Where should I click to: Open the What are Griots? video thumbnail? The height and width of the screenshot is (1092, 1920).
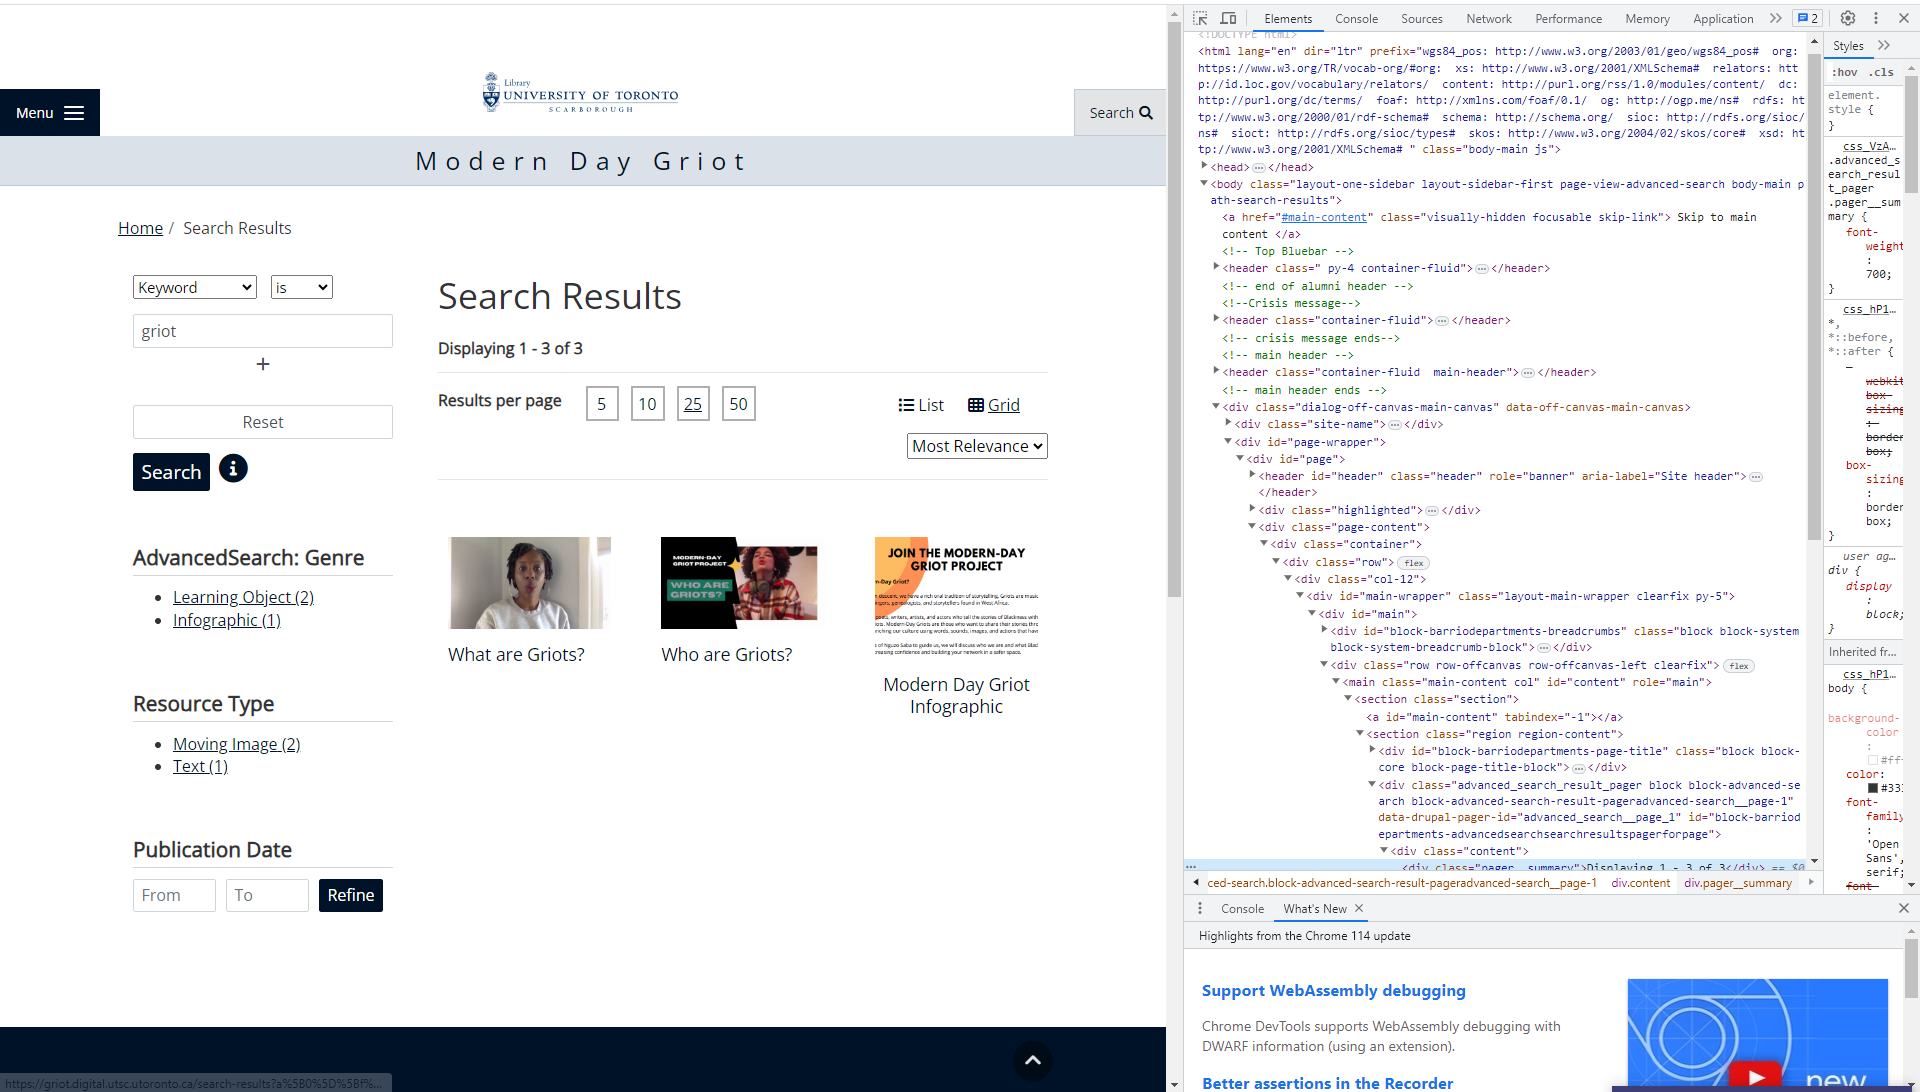530,583
